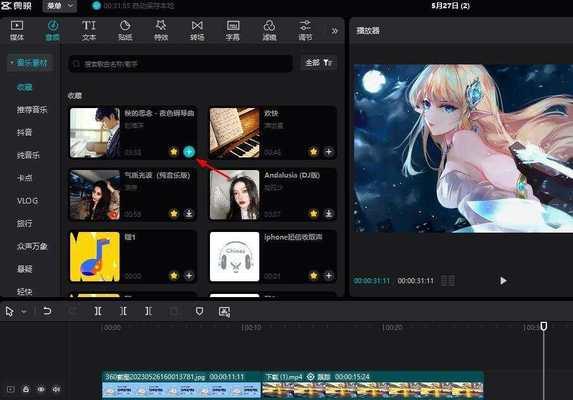Toggle the main track cover icon
This screenshot has width=573, height=400.
11,389
